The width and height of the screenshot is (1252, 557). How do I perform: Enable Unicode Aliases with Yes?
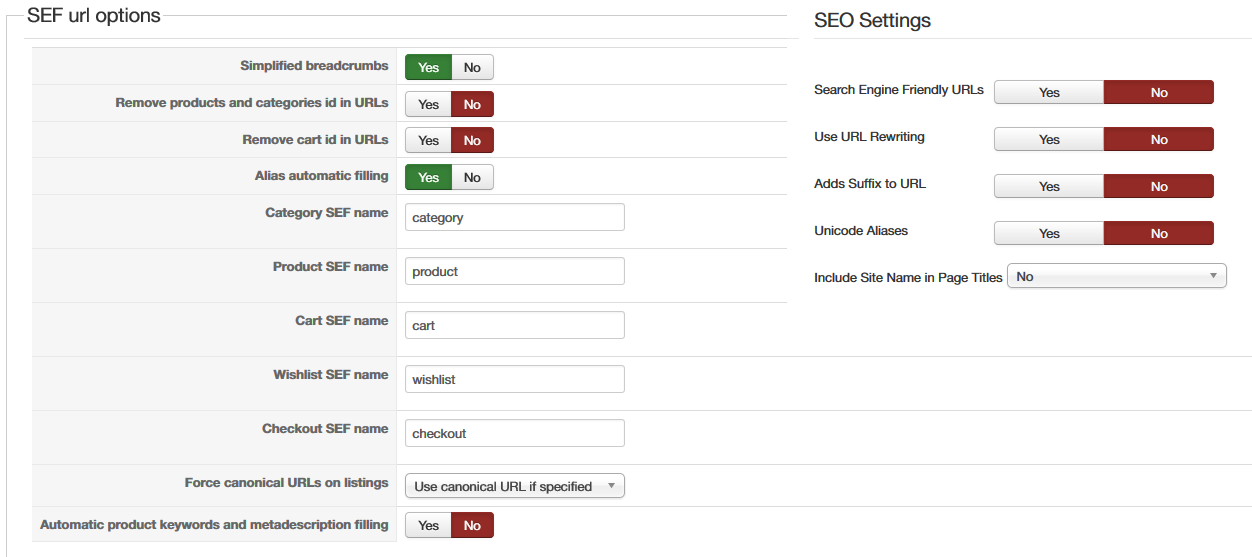coord(1048,233)
